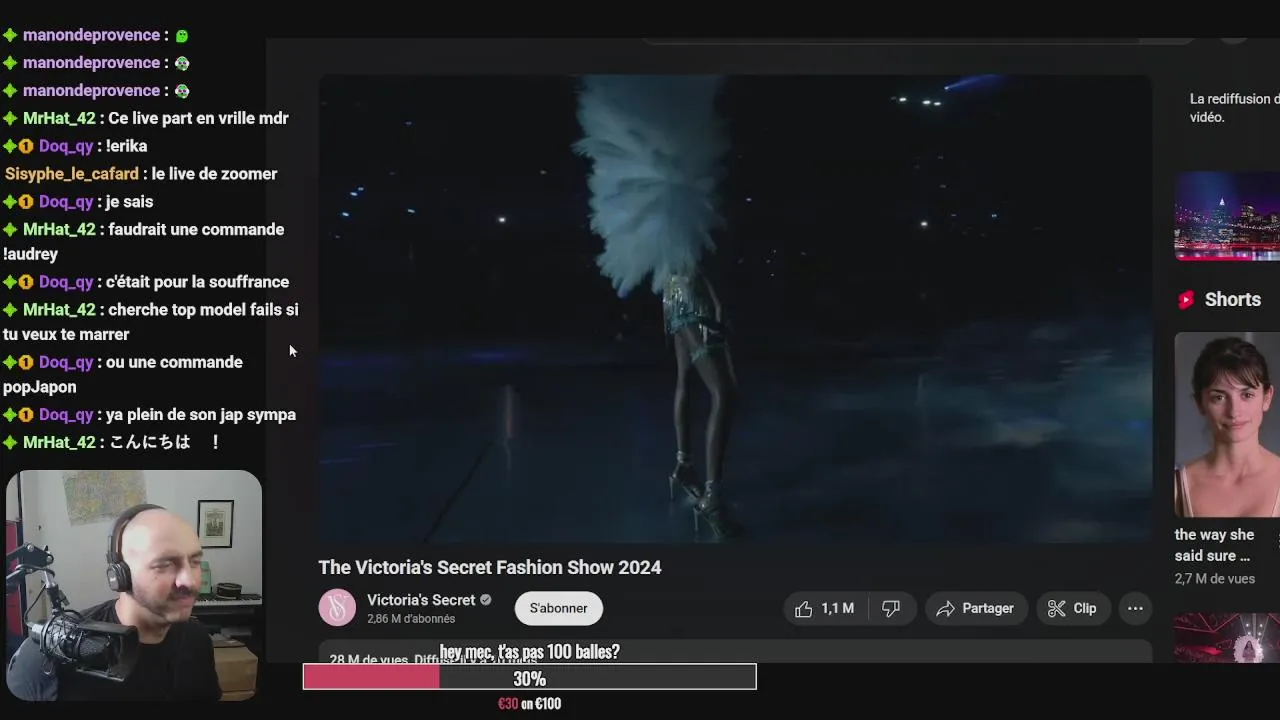Open the city skyline recommended video thumbnail
This screenshot has width=1280, height=720.
tap(1227, 216)
